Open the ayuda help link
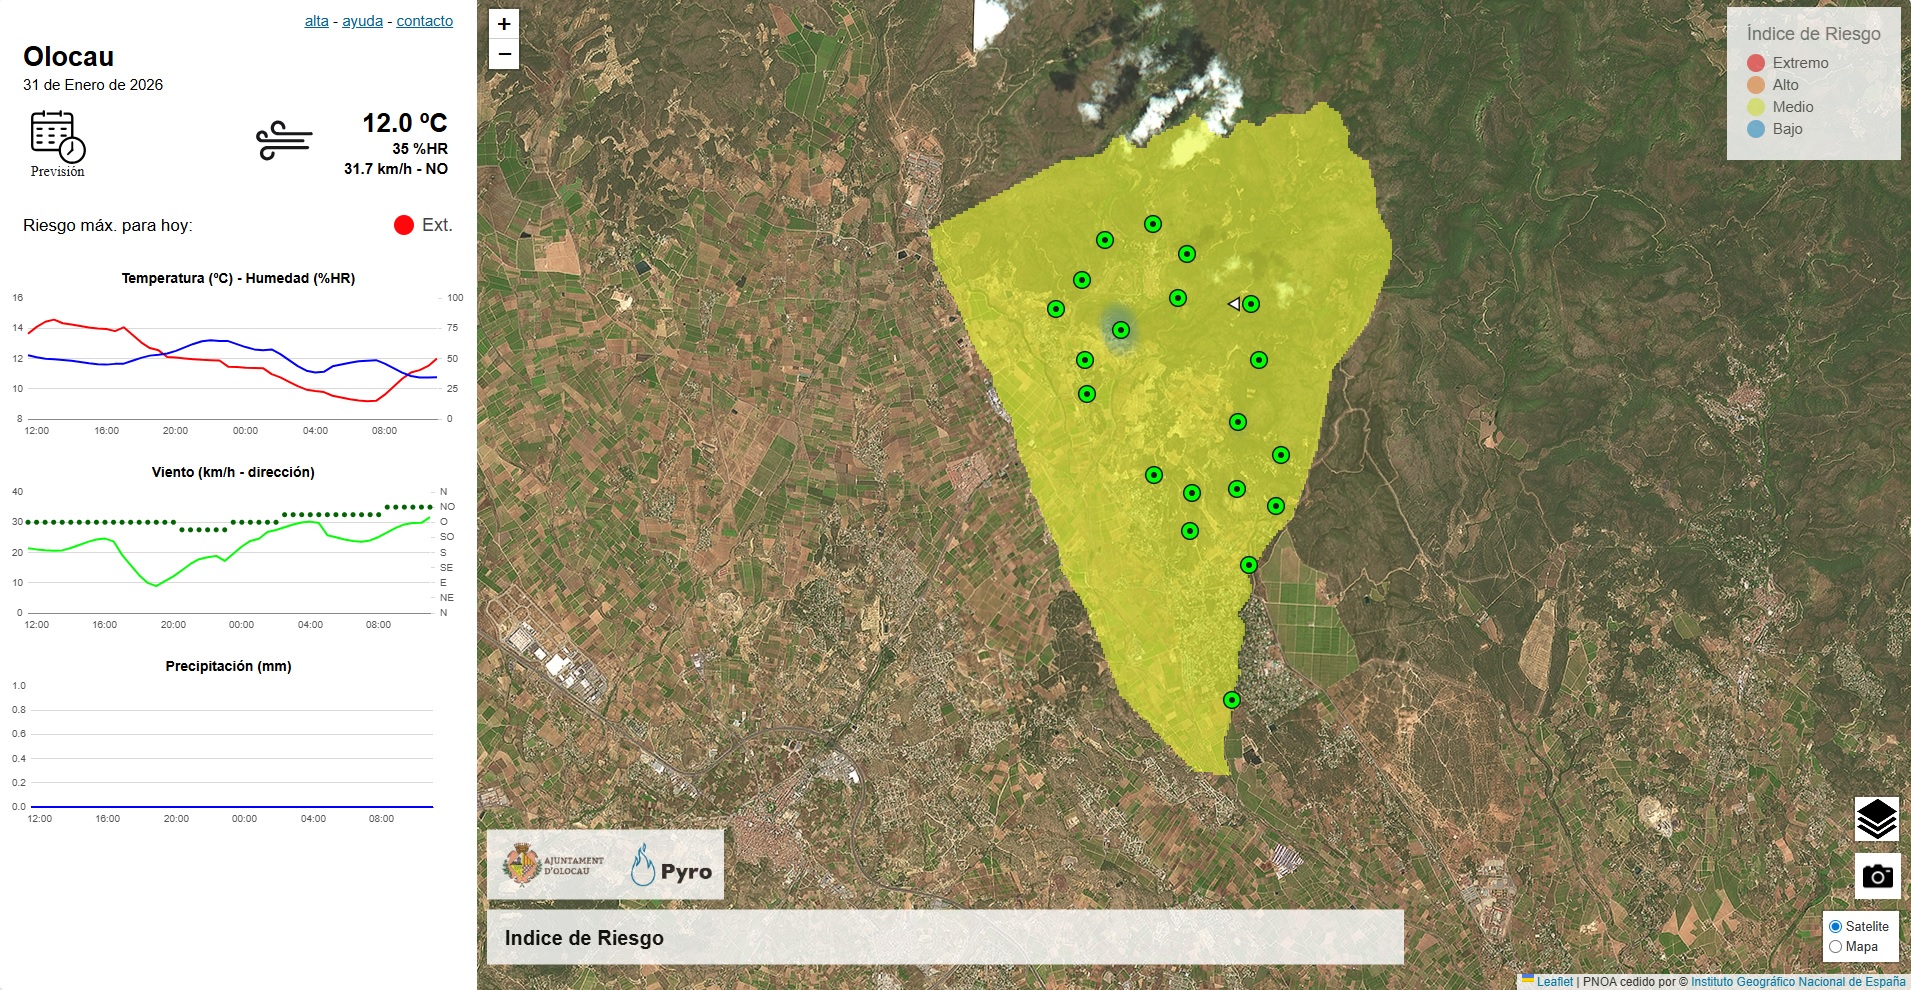The width and height of the screenshot is (1911, 990). (x=362, y=21)
